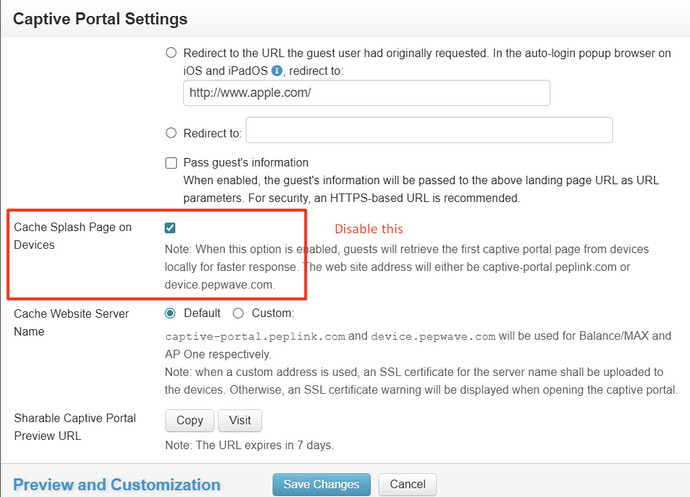690x497 pixels.
Task: Click the red 'Disable this' annotation
Action: click(369, 229)
